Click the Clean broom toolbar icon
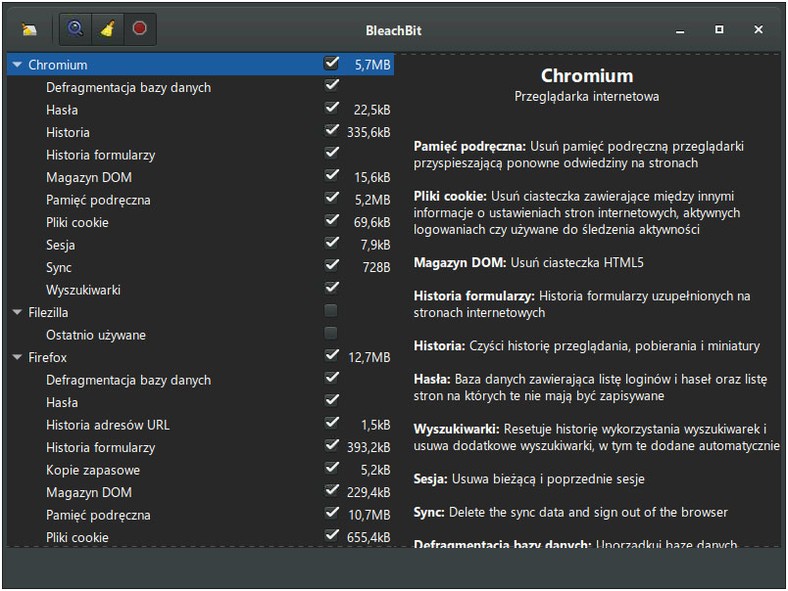This screenshot has width=788, height=591. [x=107, y=29]
